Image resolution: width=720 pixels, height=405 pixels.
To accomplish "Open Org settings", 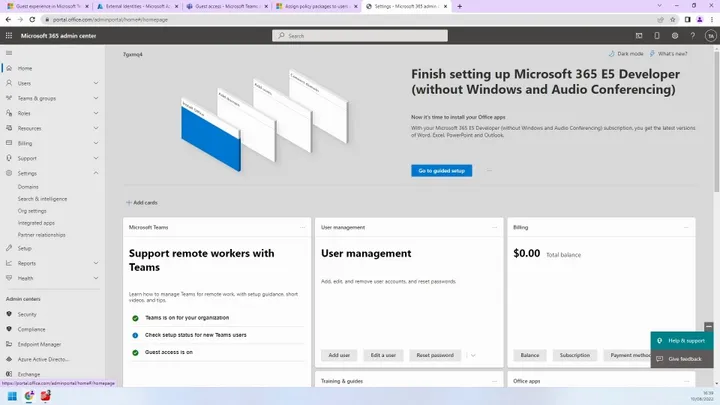I will (32, 211).
